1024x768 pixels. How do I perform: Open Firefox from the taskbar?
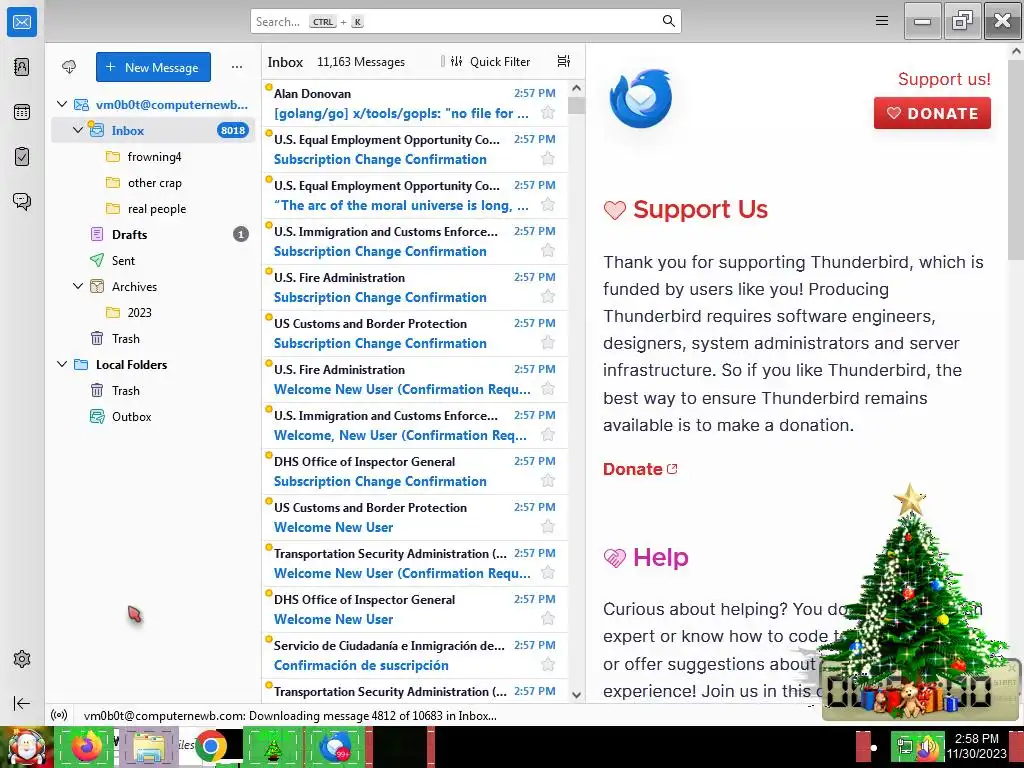click(x=86, y=746)
